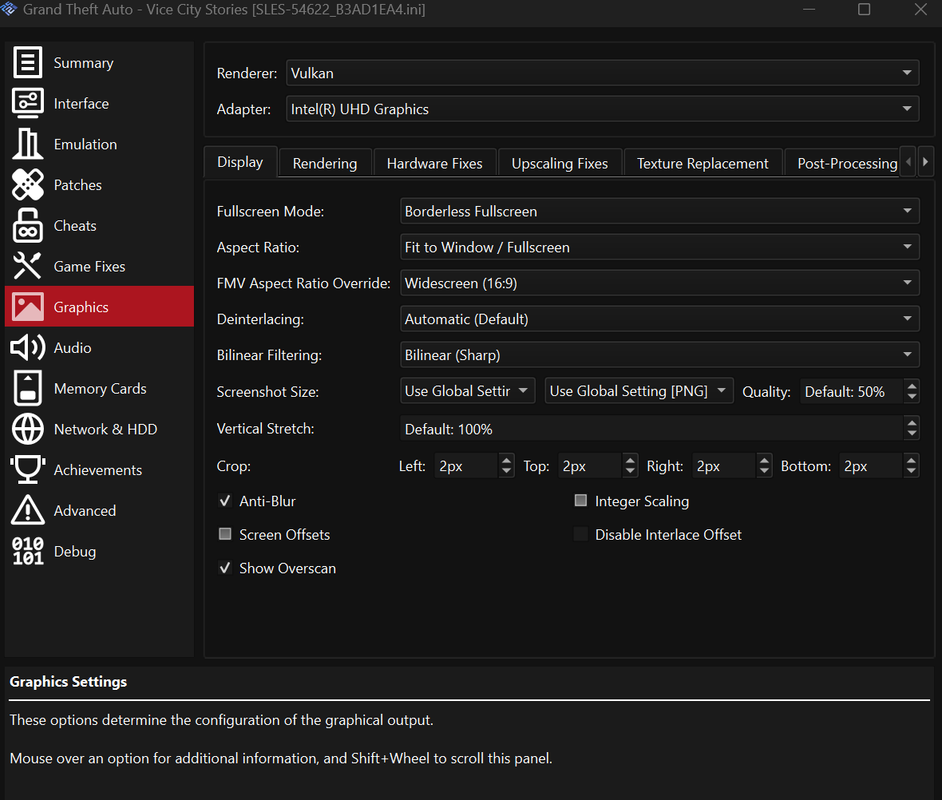The image size is (942, 800).
Task: Toggle the Anti-Blur checkbox
Action: (x=225, y=501)
